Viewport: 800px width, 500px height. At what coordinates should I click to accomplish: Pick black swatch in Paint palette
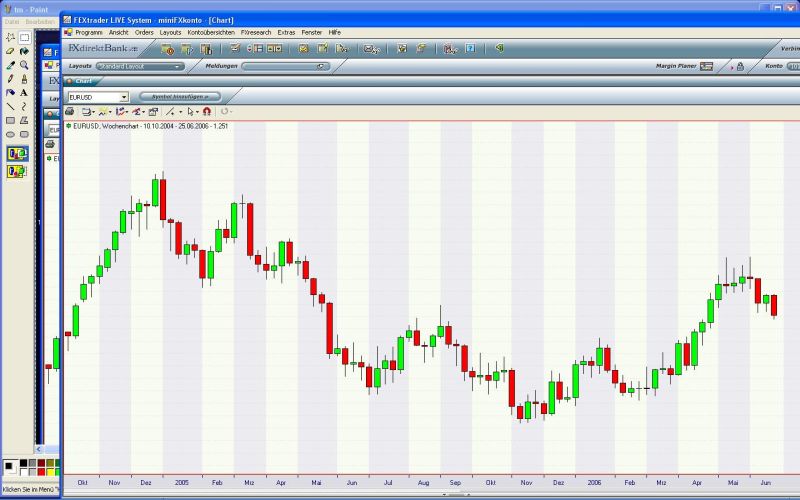(x=23, y=463)
